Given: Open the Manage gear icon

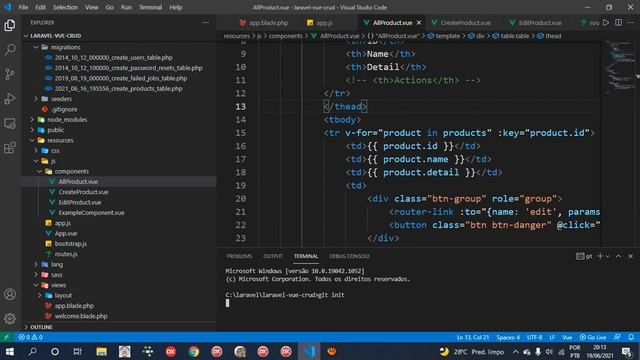Looking at the screenshot, I should point(9,318).
